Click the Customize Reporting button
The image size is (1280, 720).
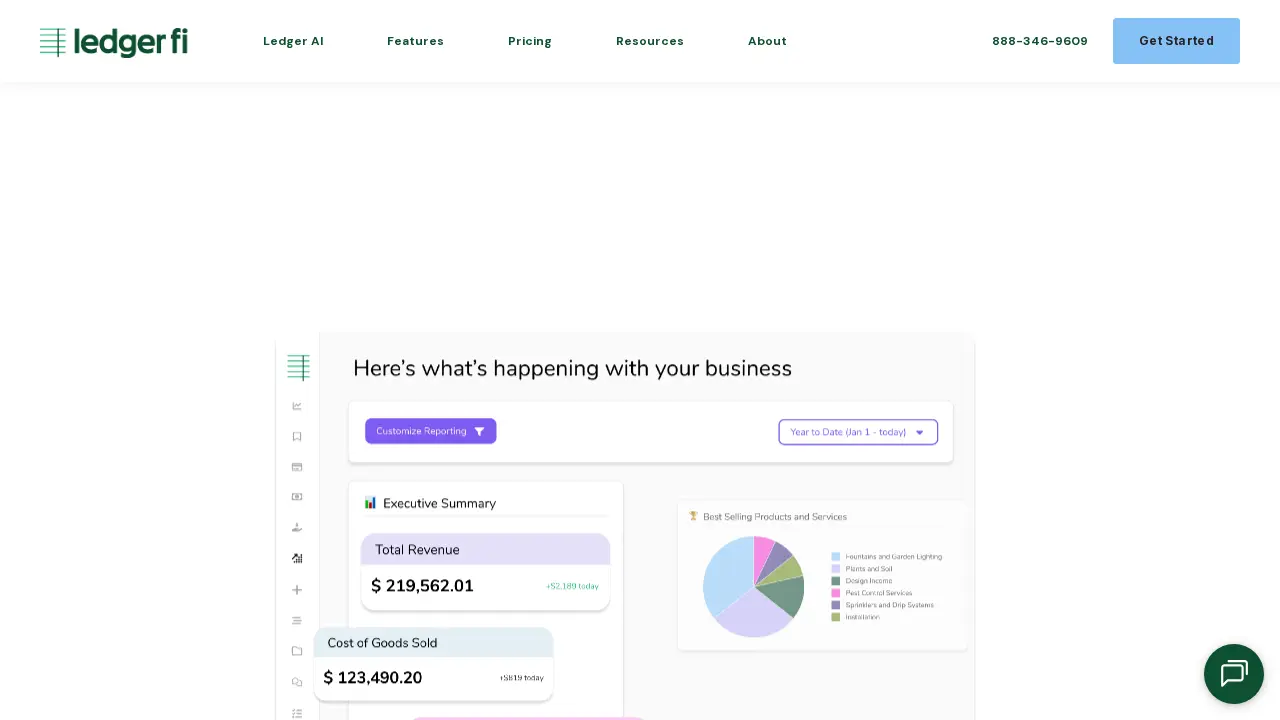click(431, 431)
